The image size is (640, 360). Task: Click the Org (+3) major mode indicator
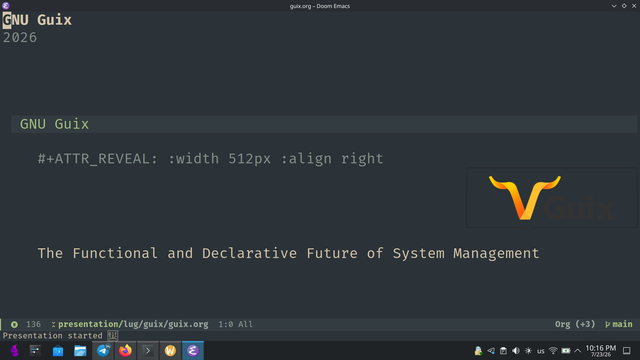tap(575, 324)
